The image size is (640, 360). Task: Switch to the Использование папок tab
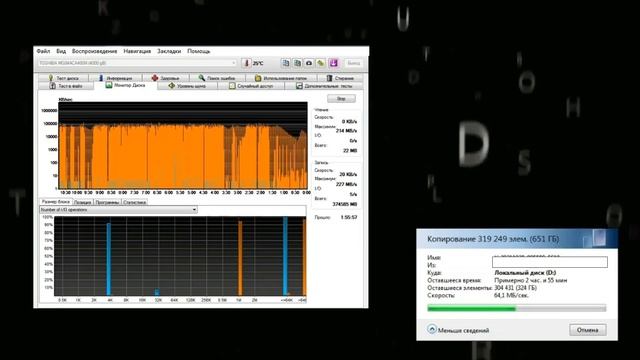click(280, 78)
